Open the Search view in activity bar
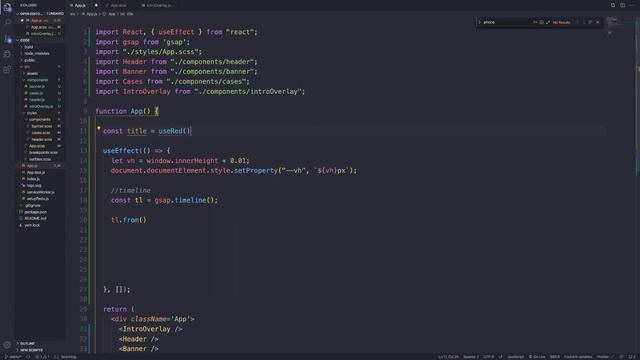Screen dimensions: 640x360 (x=7, y=22)
